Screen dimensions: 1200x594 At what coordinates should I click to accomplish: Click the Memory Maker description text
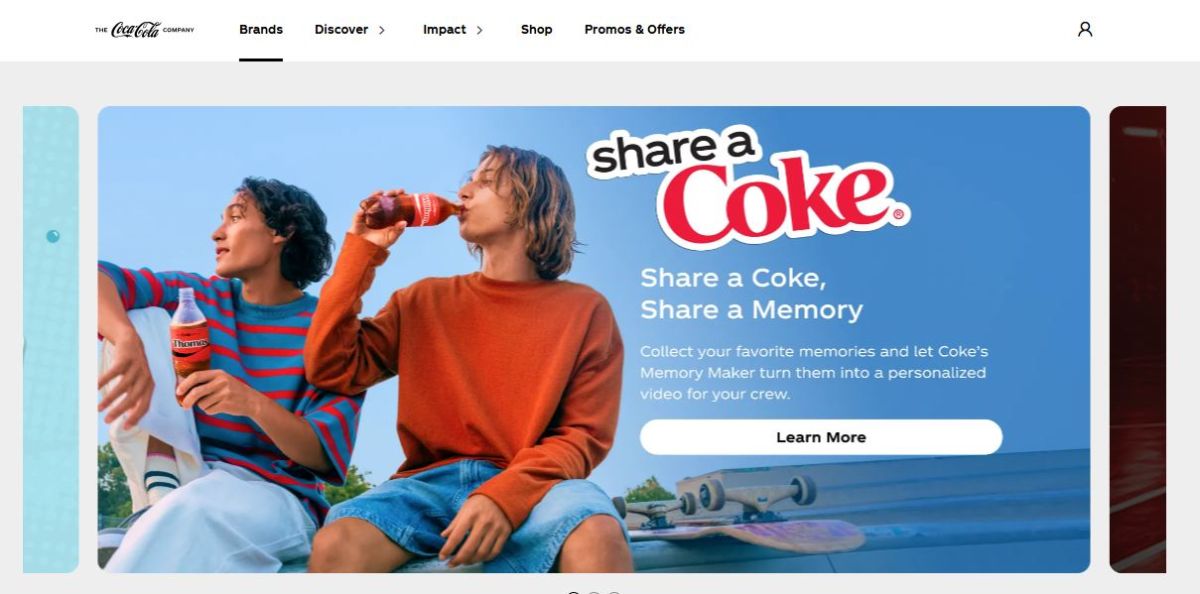pyautogui.click(x=814, y=373)
